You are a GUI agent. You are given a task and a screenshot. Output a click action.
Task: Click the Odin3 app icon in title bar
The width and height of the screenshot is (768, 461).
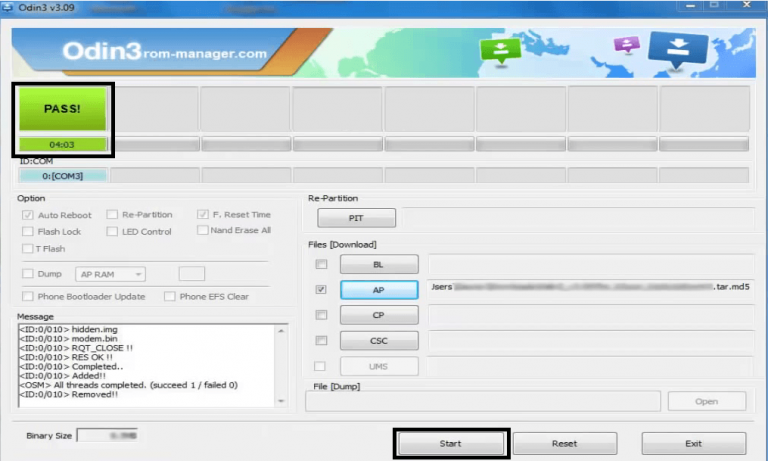(x=8, y=7)
